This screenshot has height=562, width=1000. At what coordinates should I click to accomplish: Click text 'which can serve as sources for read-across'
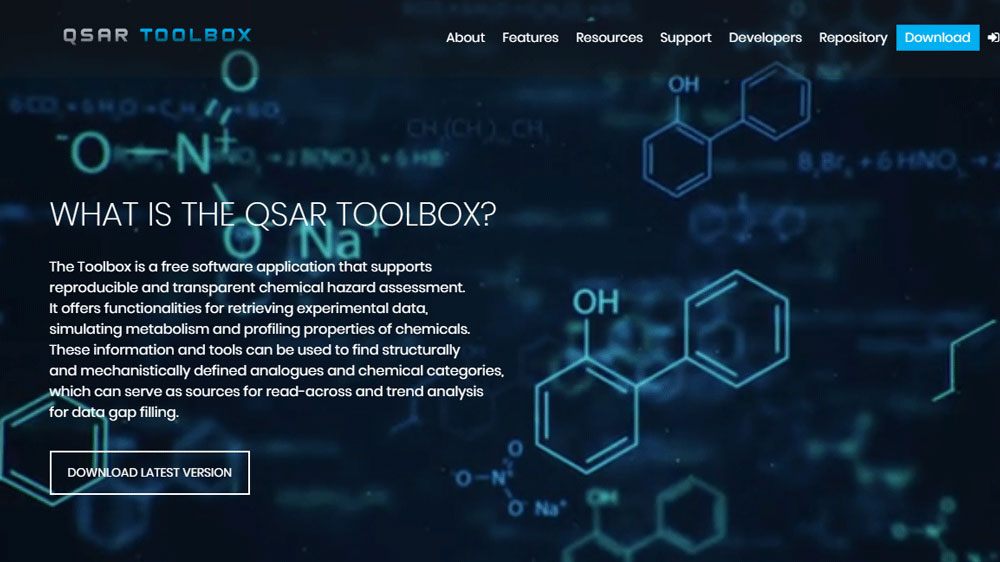point(201,391)
